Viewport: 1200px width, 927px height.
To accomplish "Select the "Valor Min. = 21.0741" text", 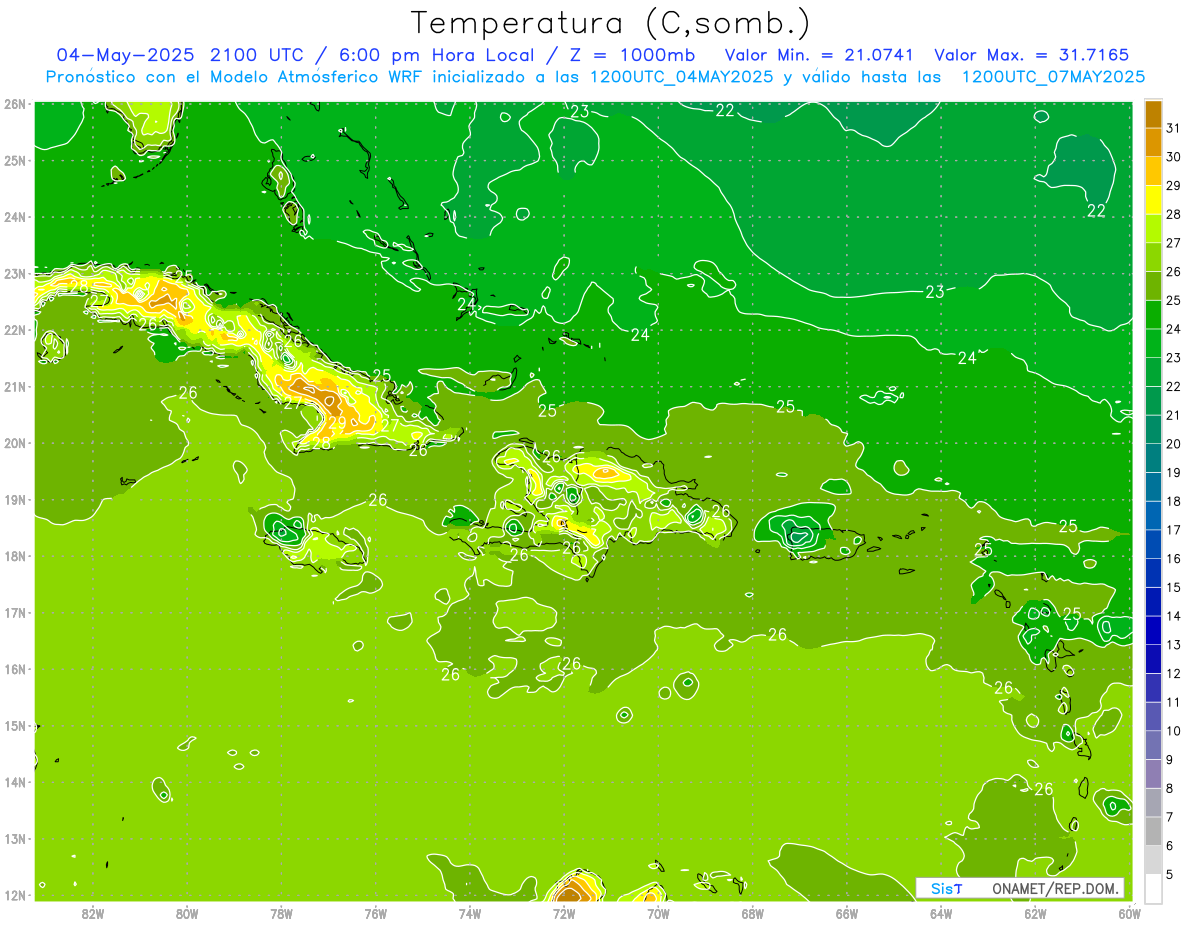I will point(819,55).
